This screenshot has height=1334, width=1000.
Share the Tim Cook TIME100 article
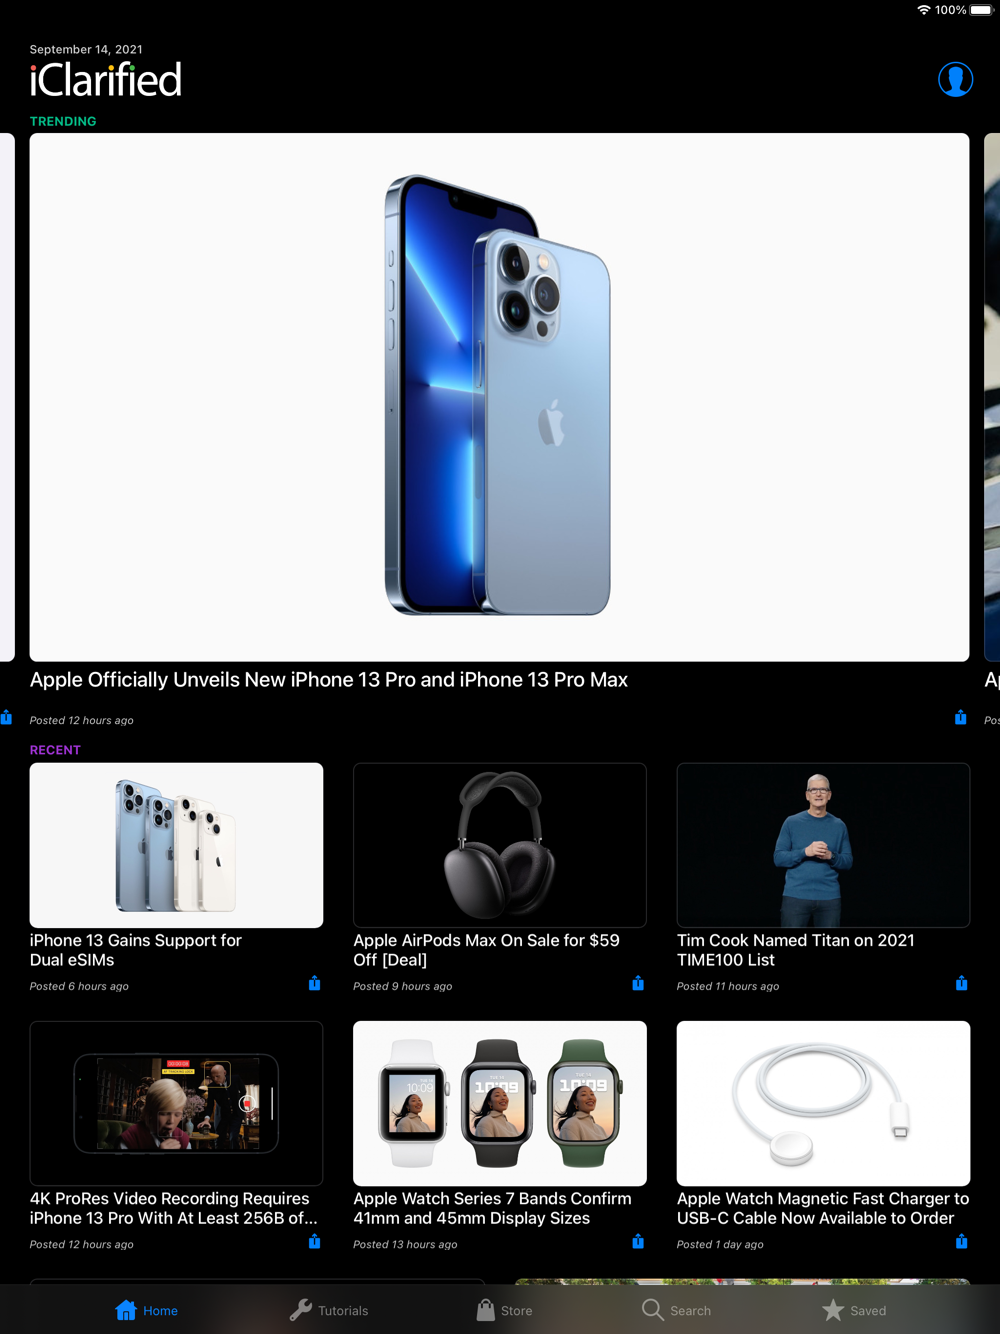(961, 983)
